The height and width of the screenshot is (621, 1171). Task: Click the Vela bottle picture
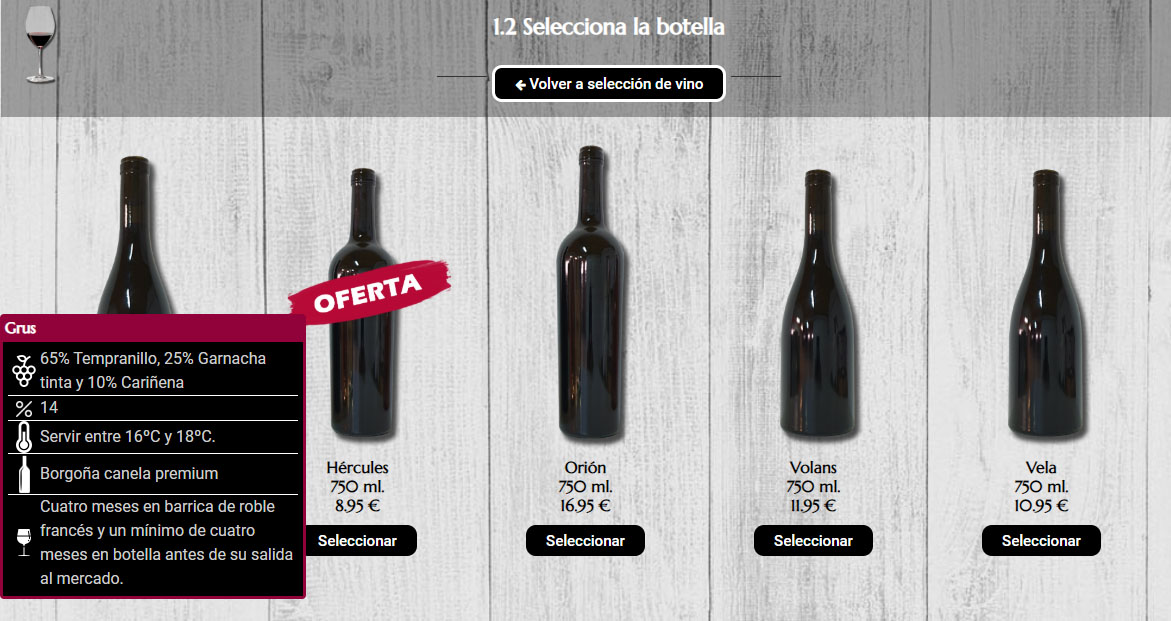[x=1046, y=304]
